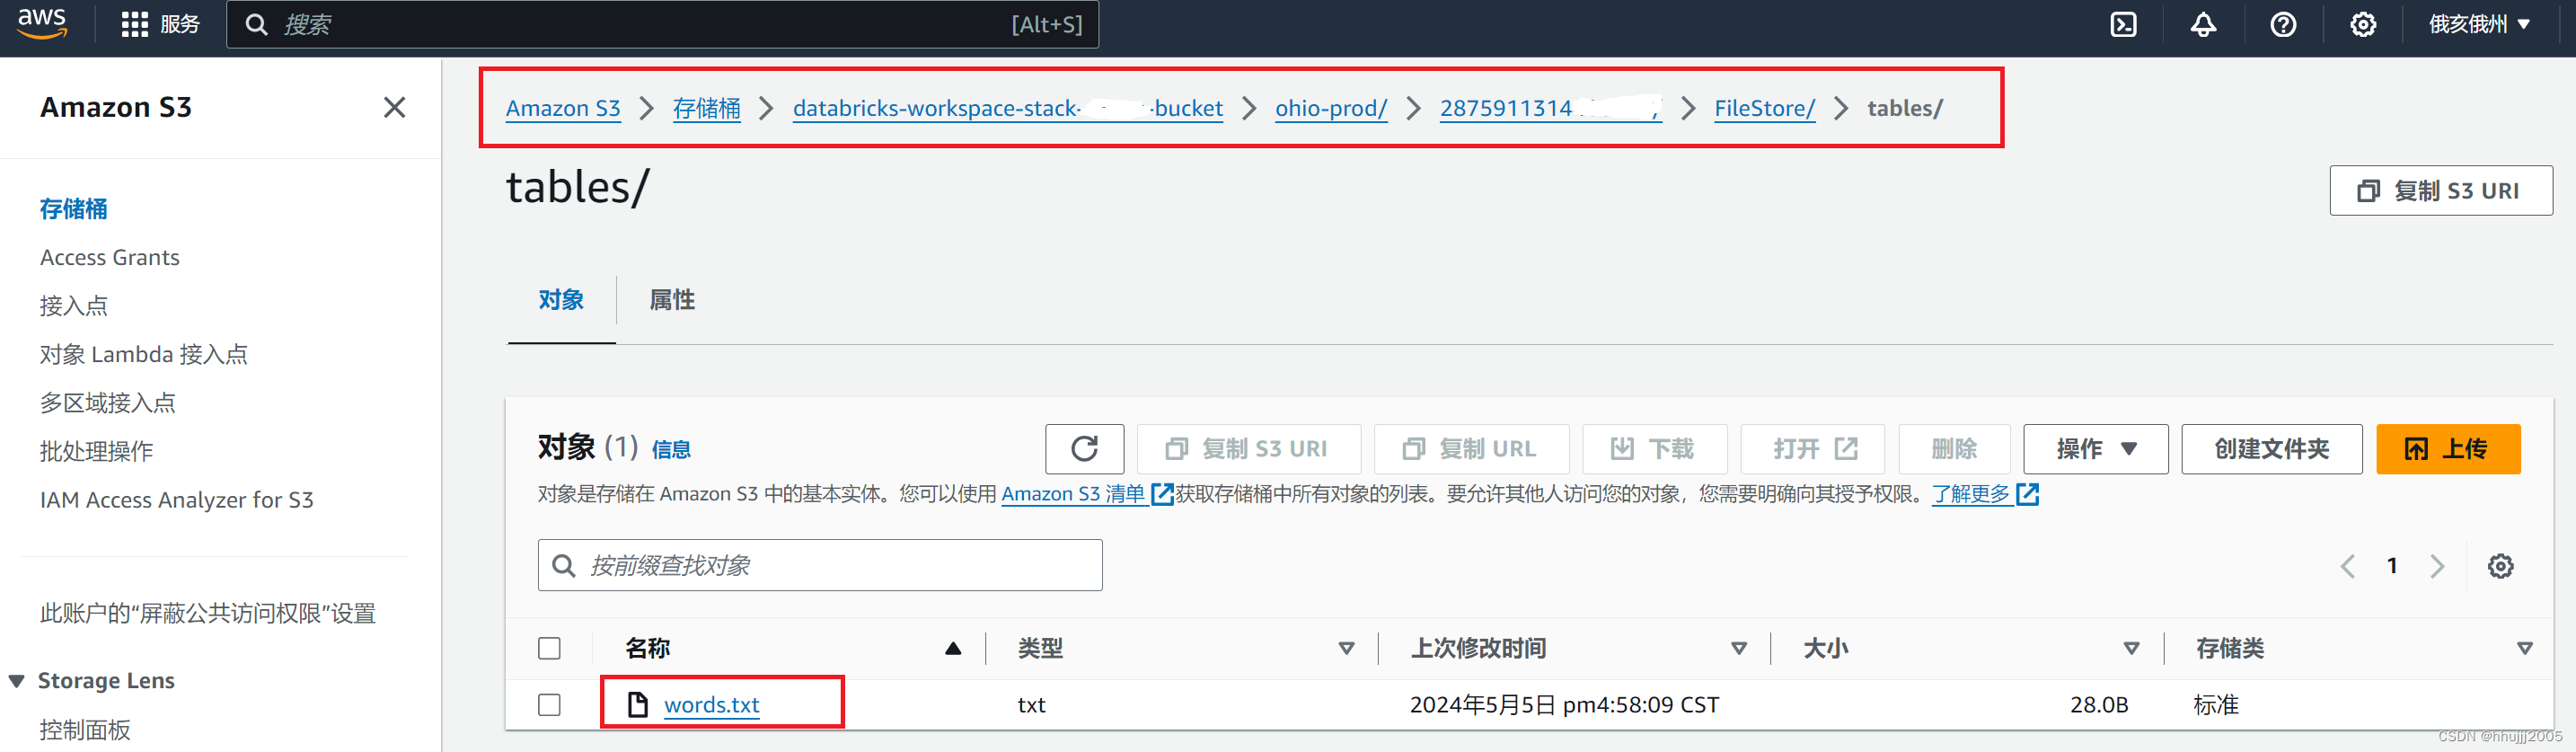Switch to the 属性 tab
This screenshot has width=2576, height=752.
(672, 300)
